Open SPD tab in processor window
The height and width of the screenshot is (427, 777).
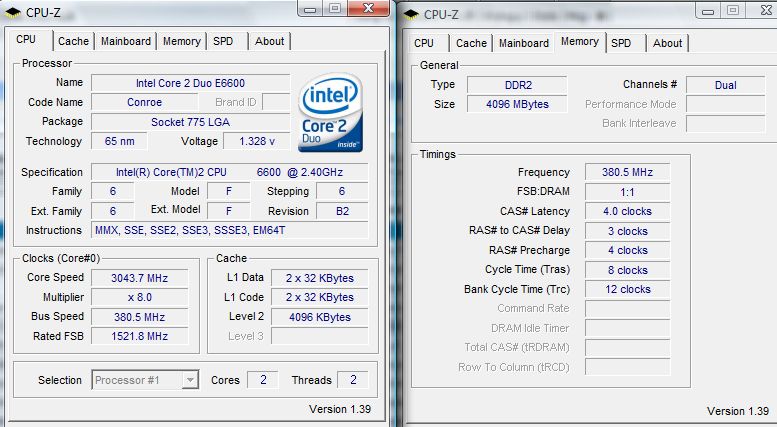221,41
